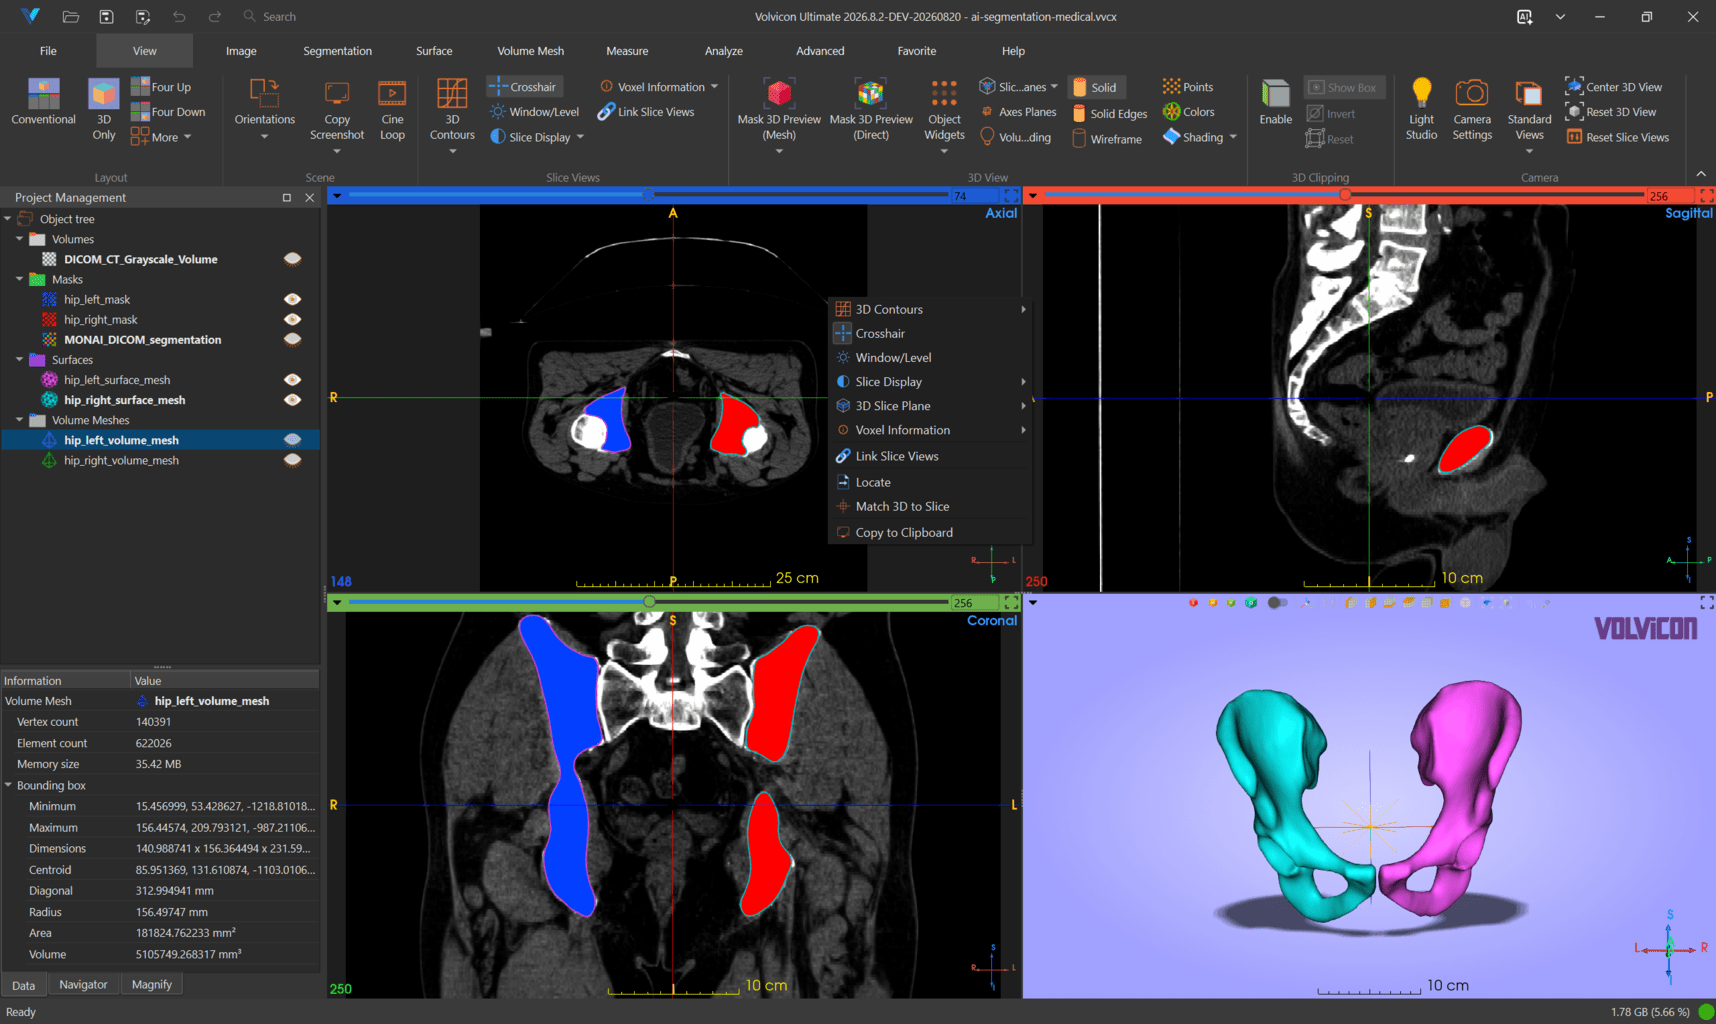This screenshot has height=1024, width=1716.
Task: Collapse the Surfaces tree node
Action: [19, 359]
